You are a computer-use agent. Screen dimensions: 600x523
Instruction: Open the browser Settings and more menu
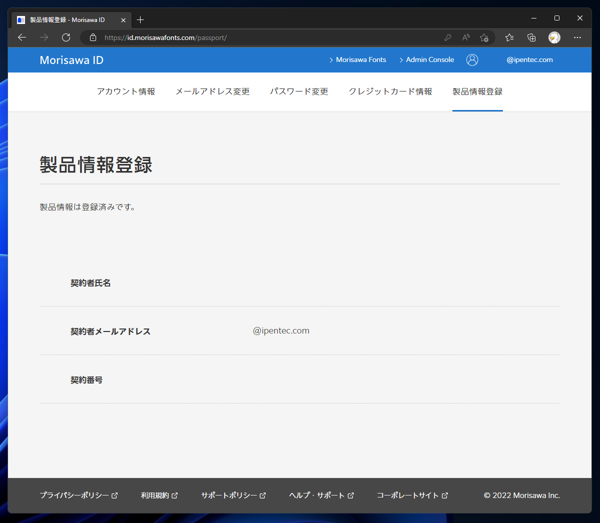(577, 37)
